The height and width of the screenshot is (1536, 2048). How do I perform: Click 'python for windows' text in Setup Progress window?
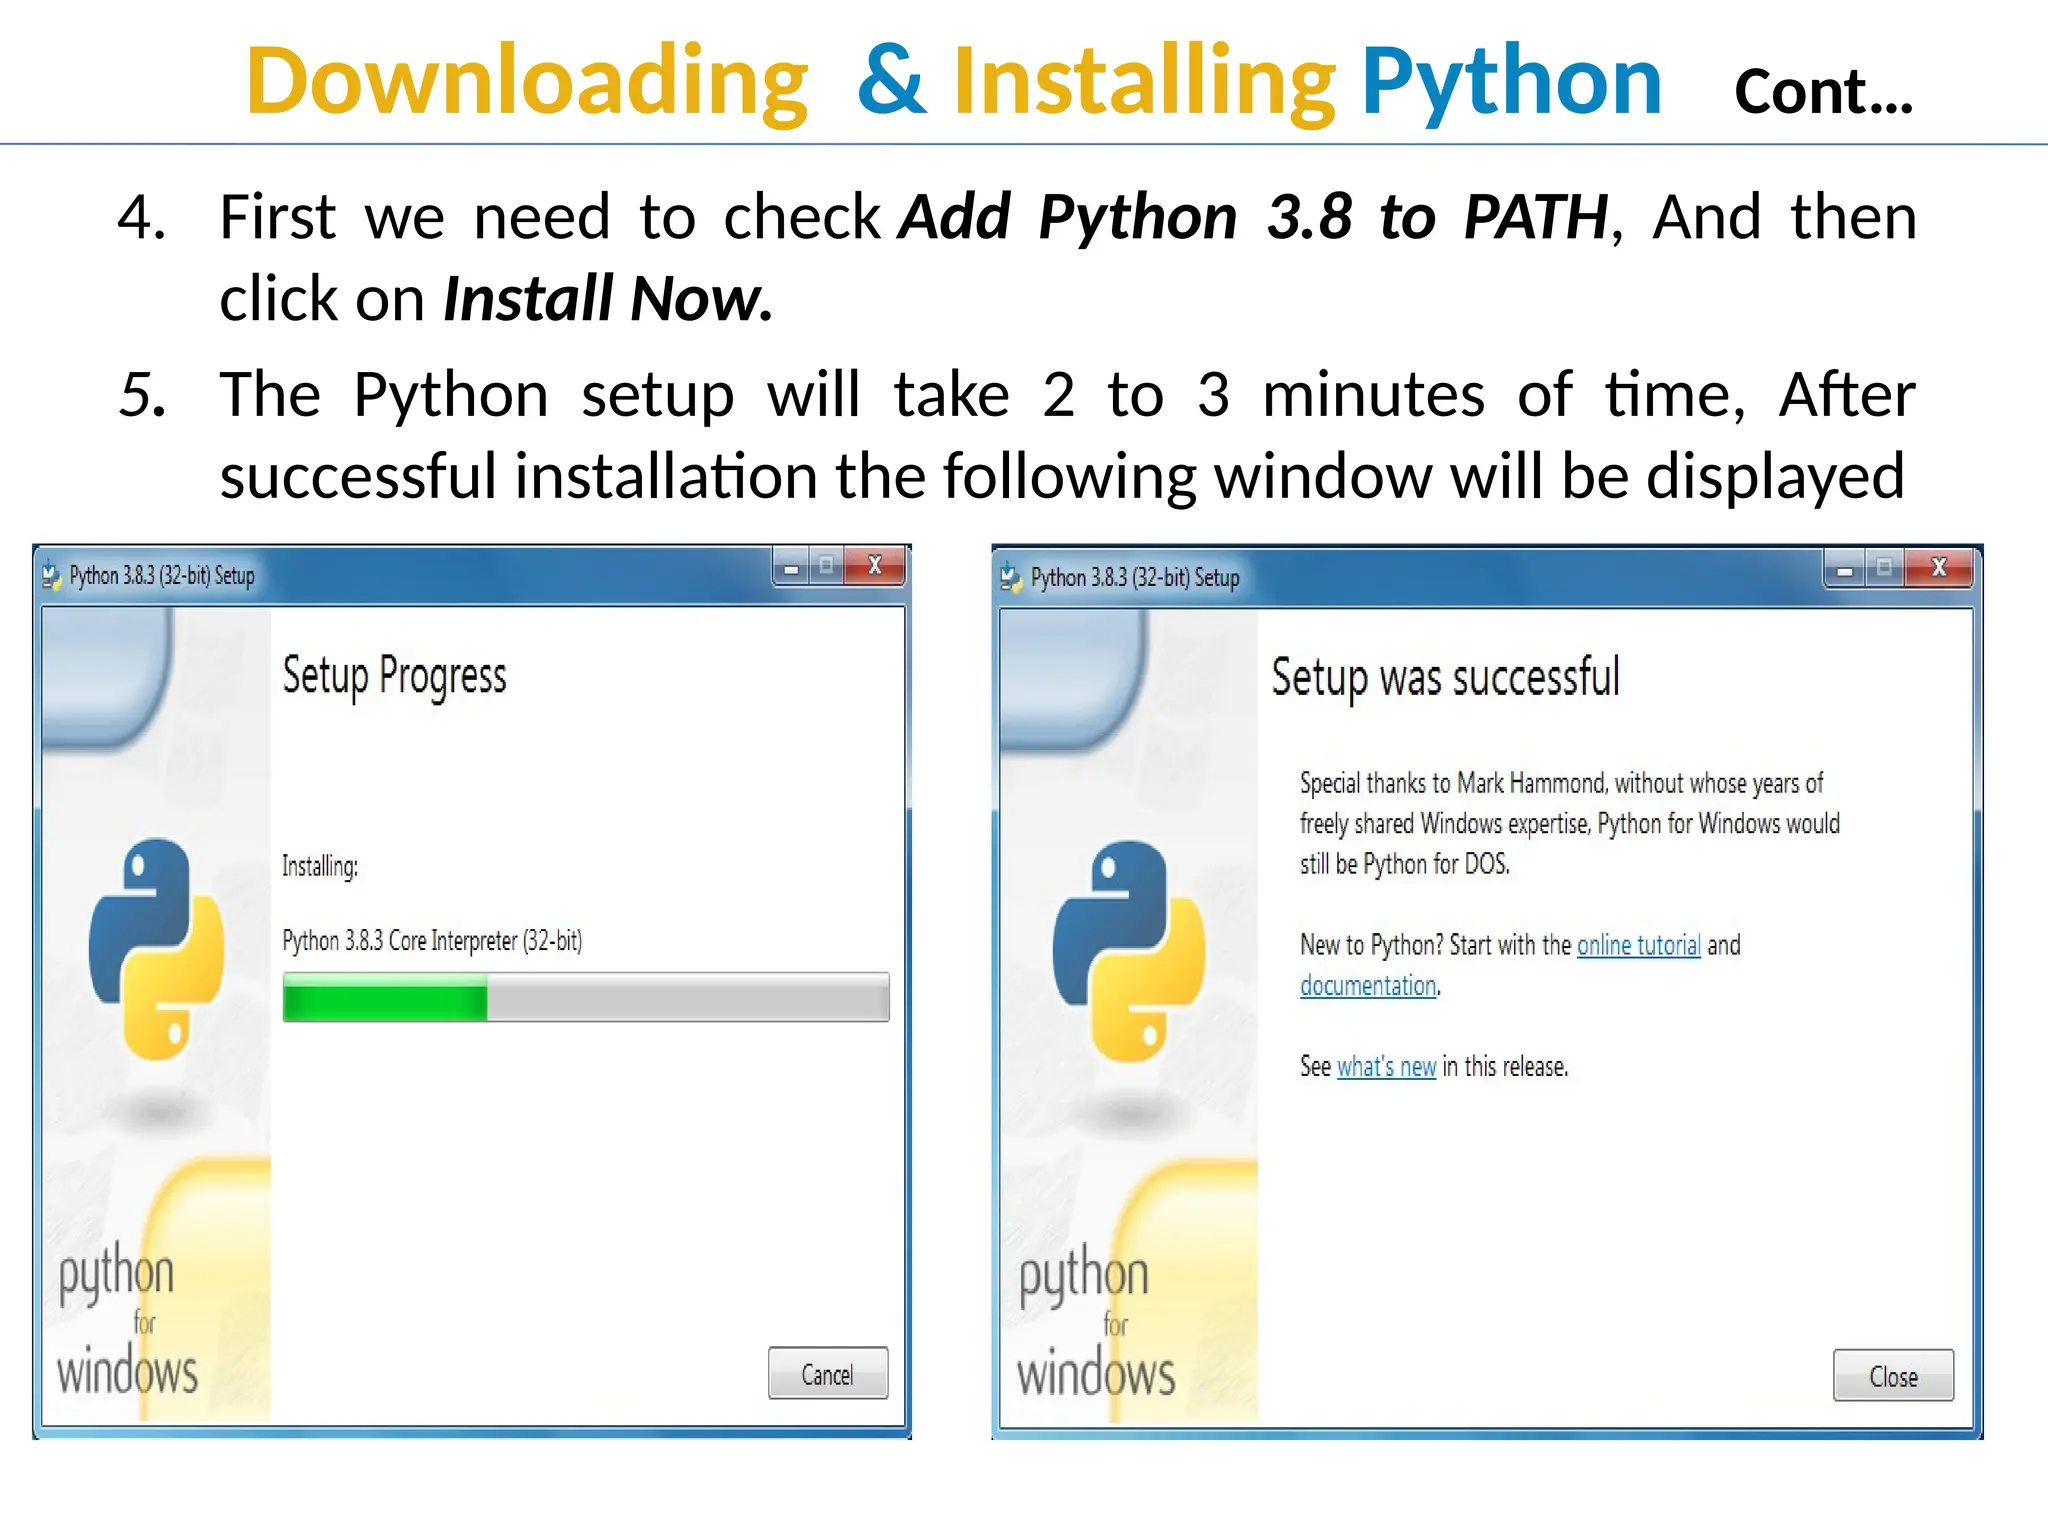127,1319
